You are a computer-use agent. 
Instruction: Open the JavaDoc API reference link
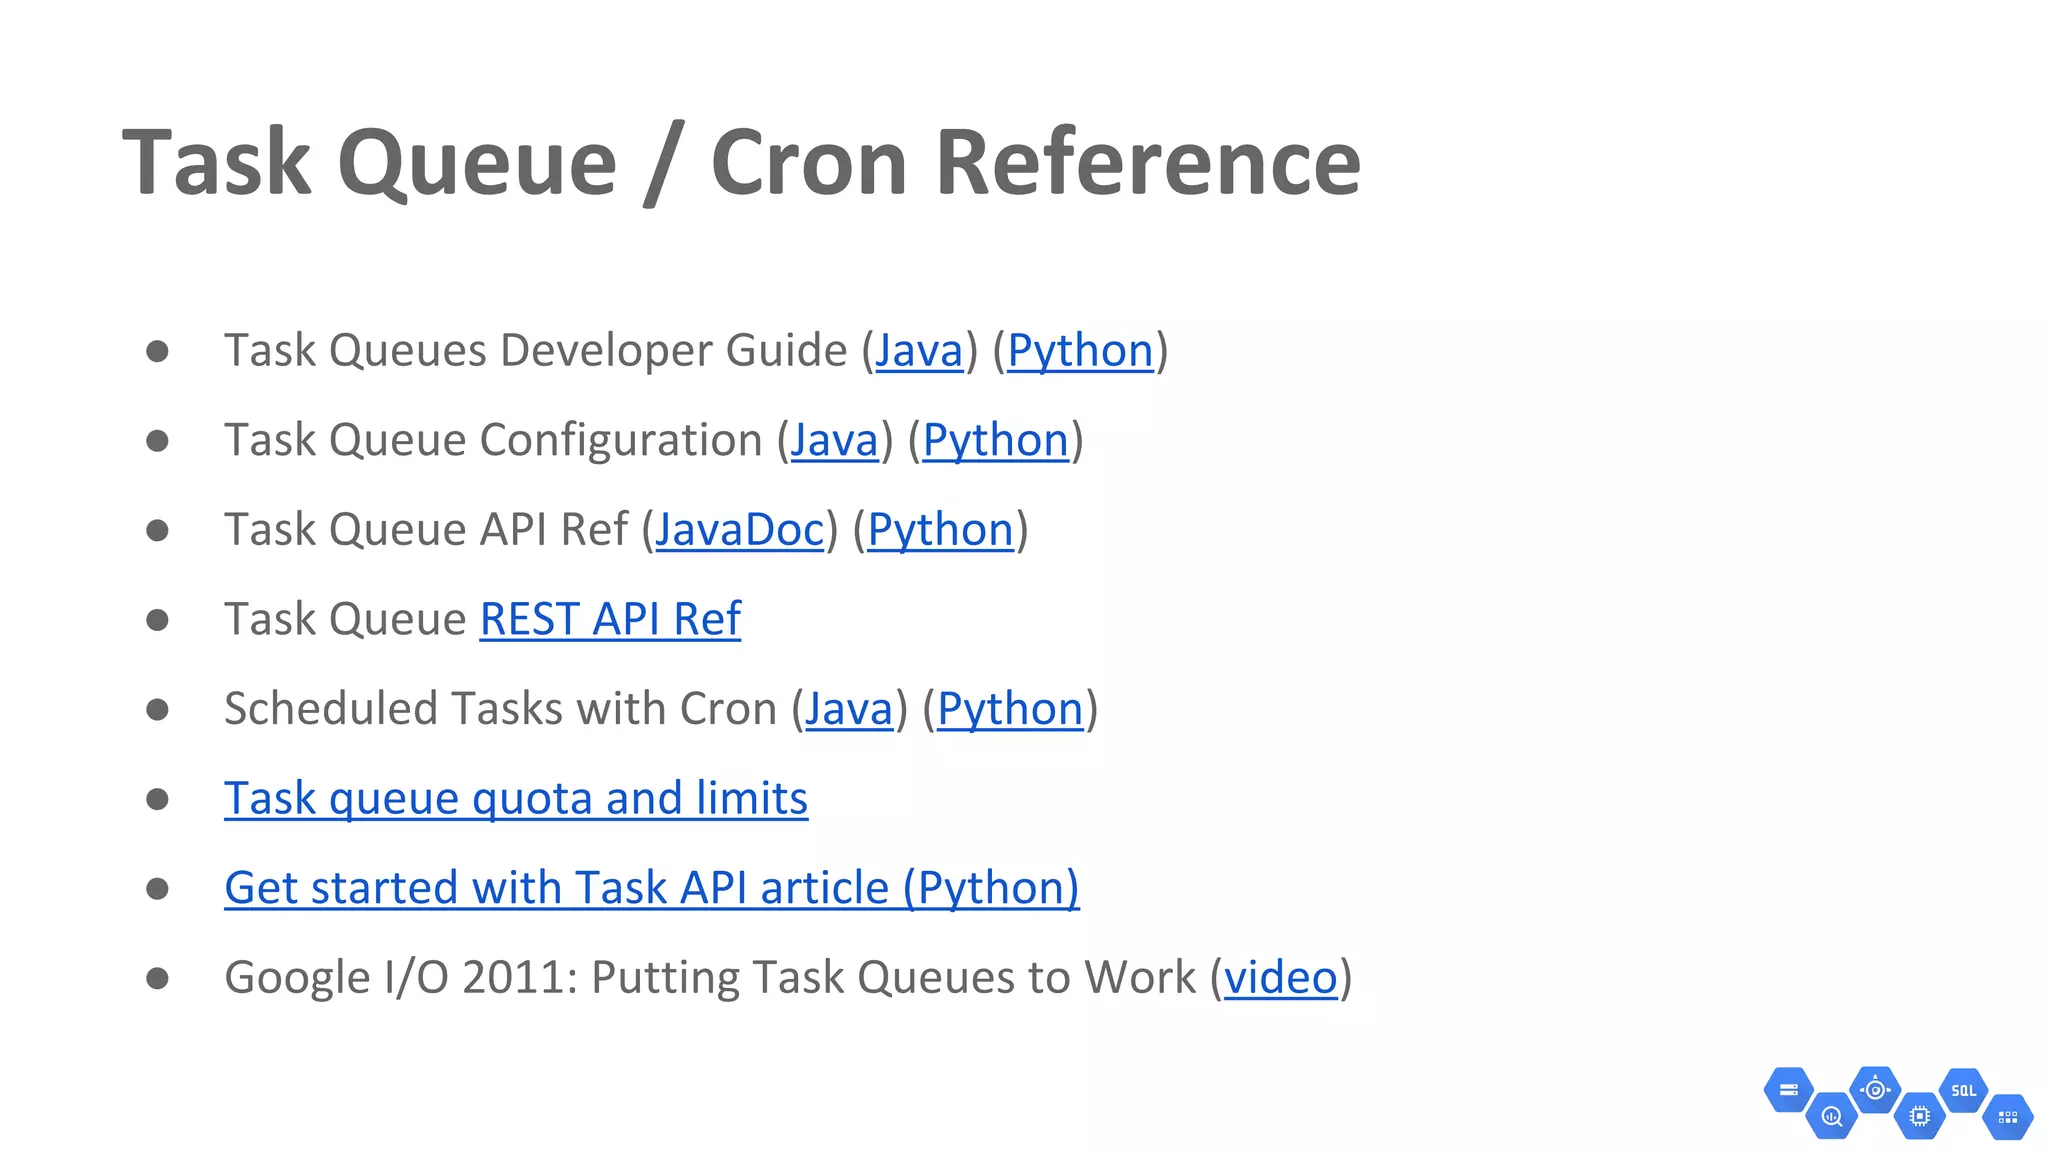[x=740, y=530]
